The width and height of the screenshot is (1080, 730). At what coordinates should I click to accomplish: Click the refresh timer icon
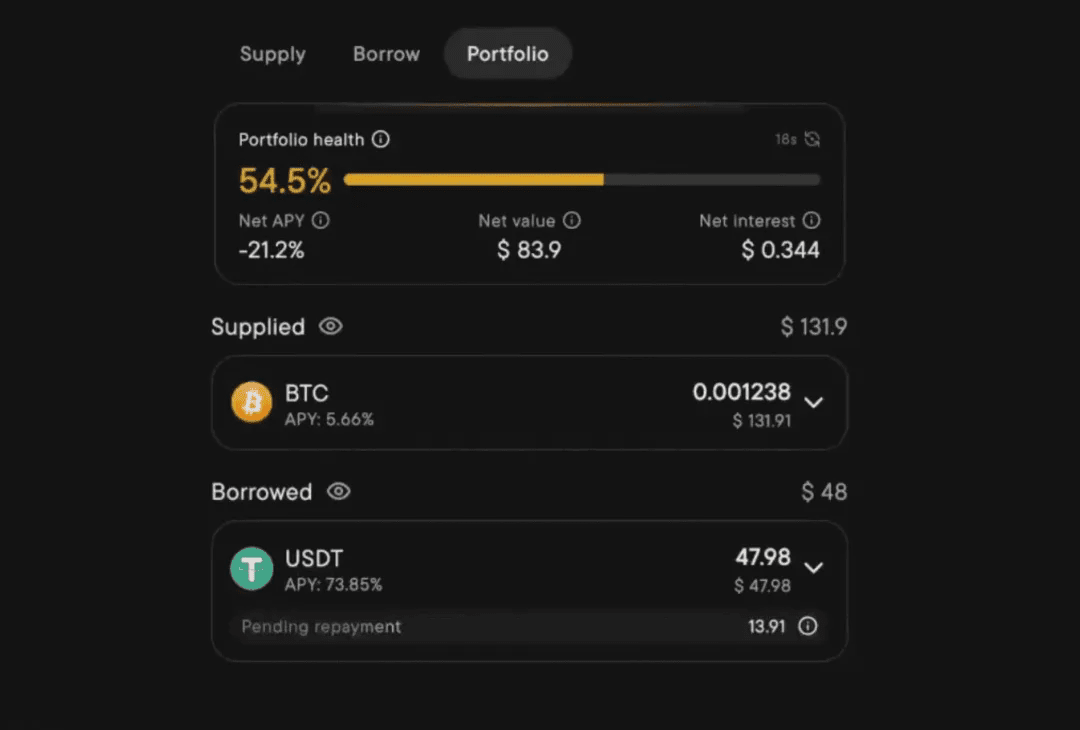[x=812, y=140]
